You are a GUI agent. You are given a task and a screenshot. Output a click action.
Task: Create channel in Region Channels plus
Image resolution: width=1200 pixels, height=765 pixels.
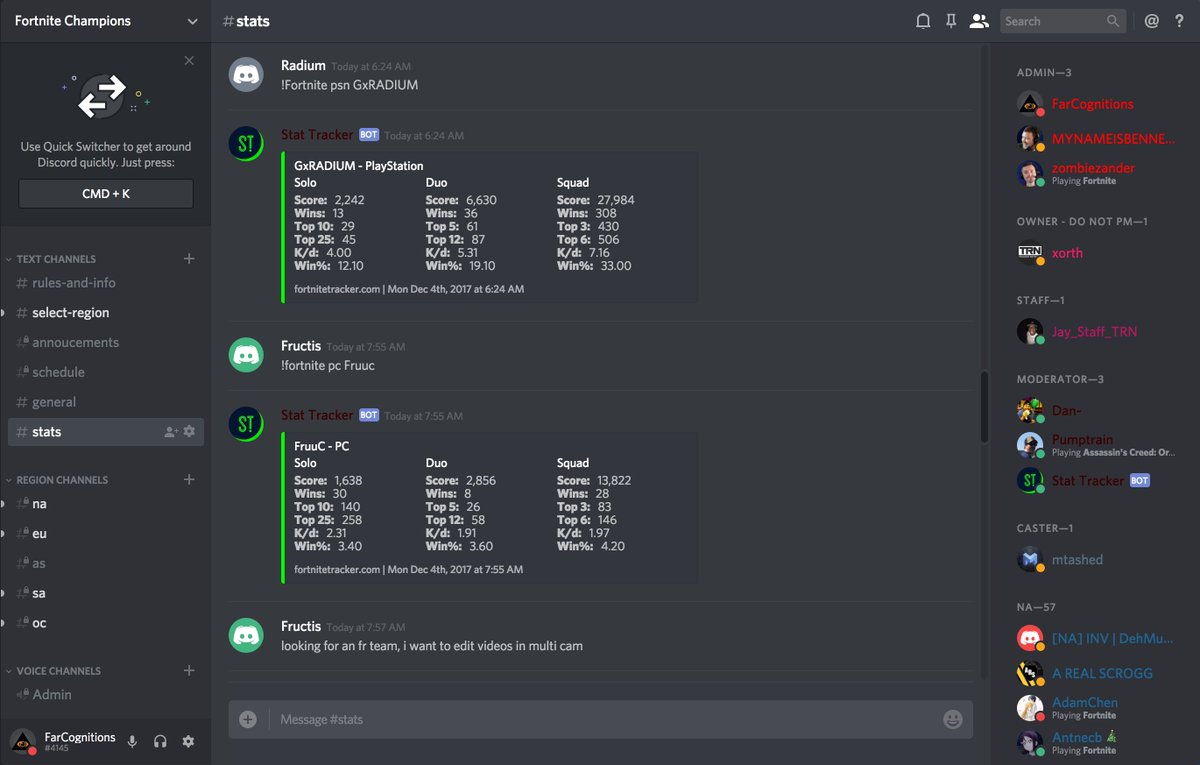[189, 480]
